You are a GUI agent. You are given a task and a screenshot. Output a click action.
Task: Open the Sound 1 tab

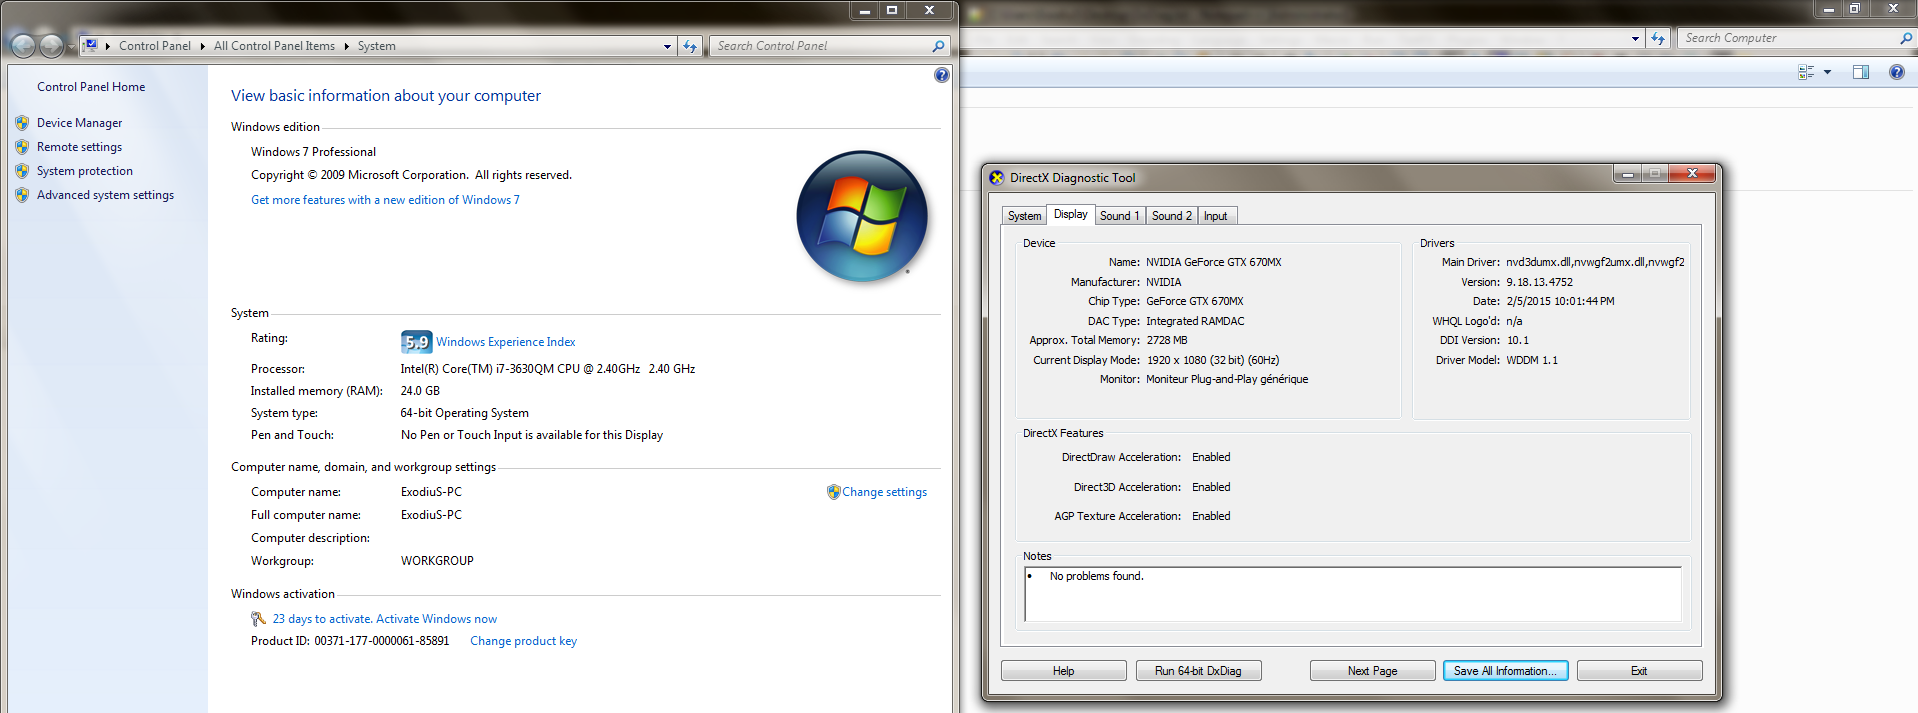pyautogui.click(x=1119, y=216)
